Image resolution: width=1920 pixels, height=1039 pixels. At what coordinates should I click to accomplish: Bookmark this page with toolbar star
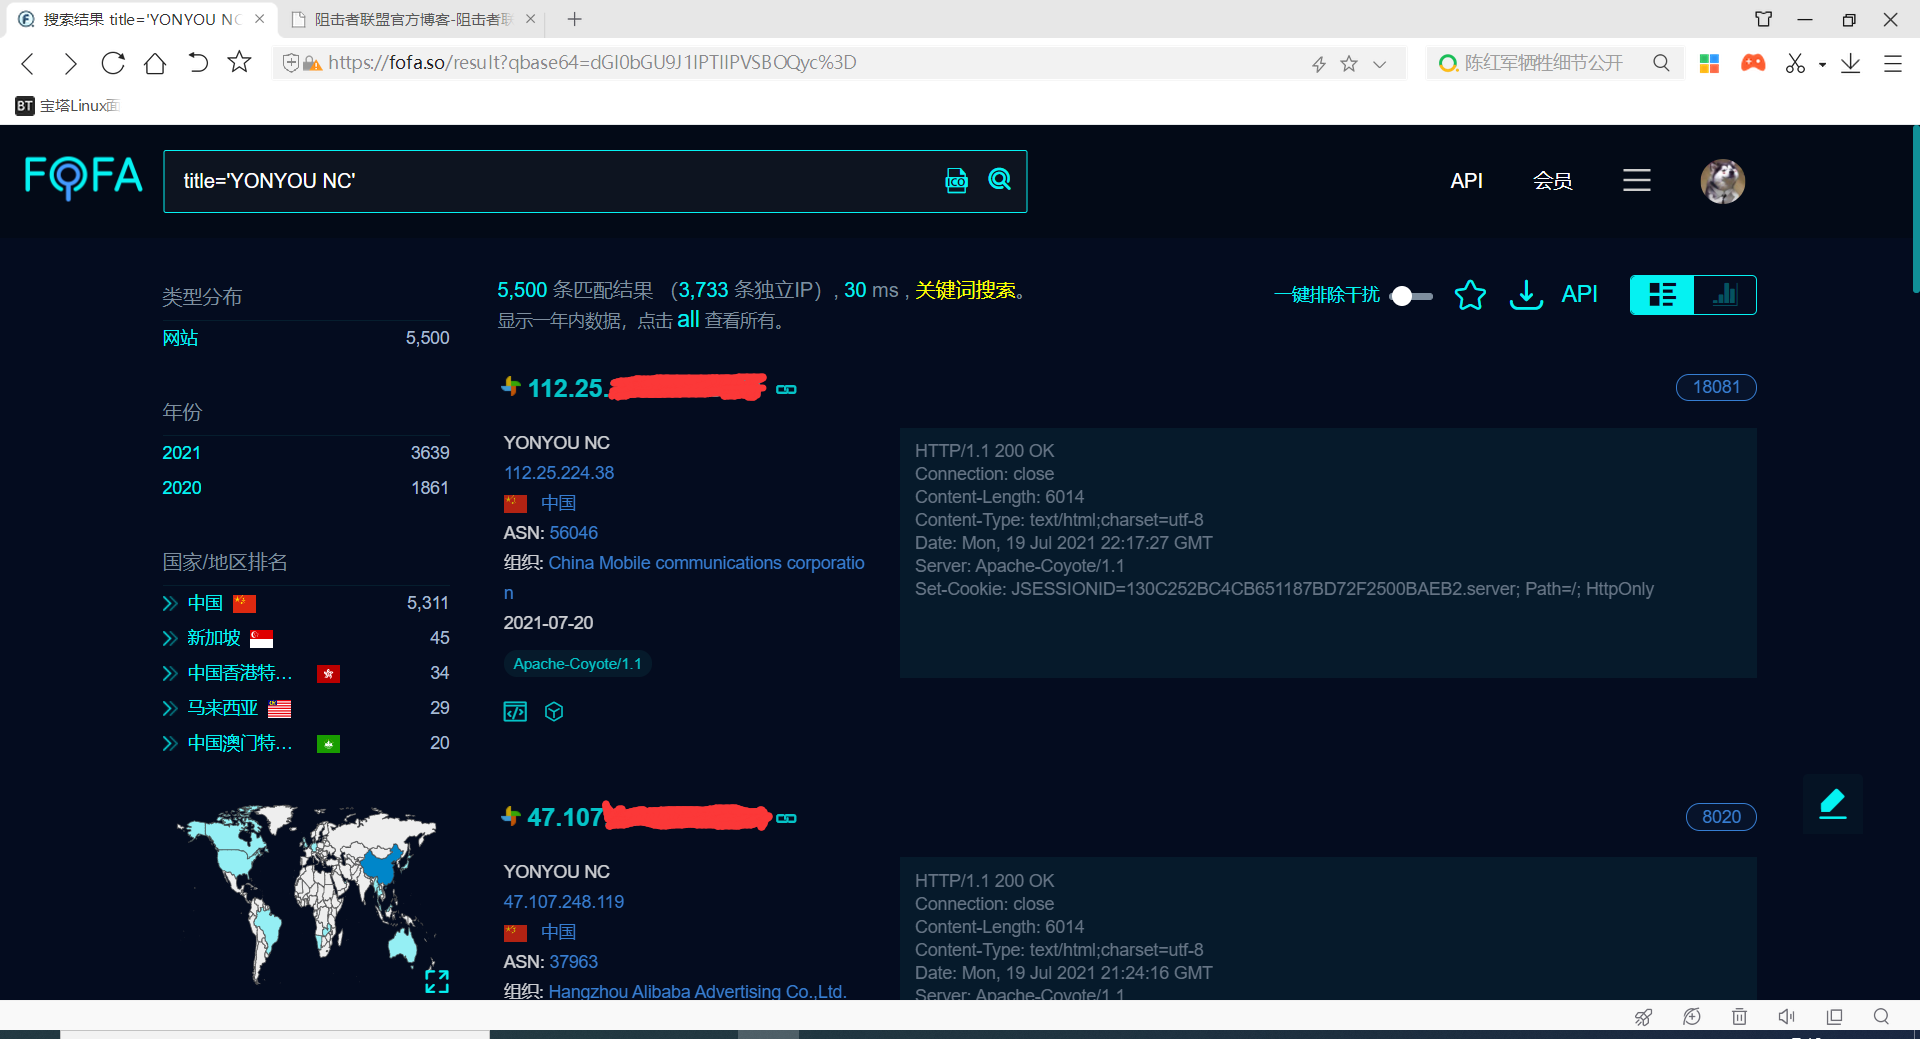(239, 62)
